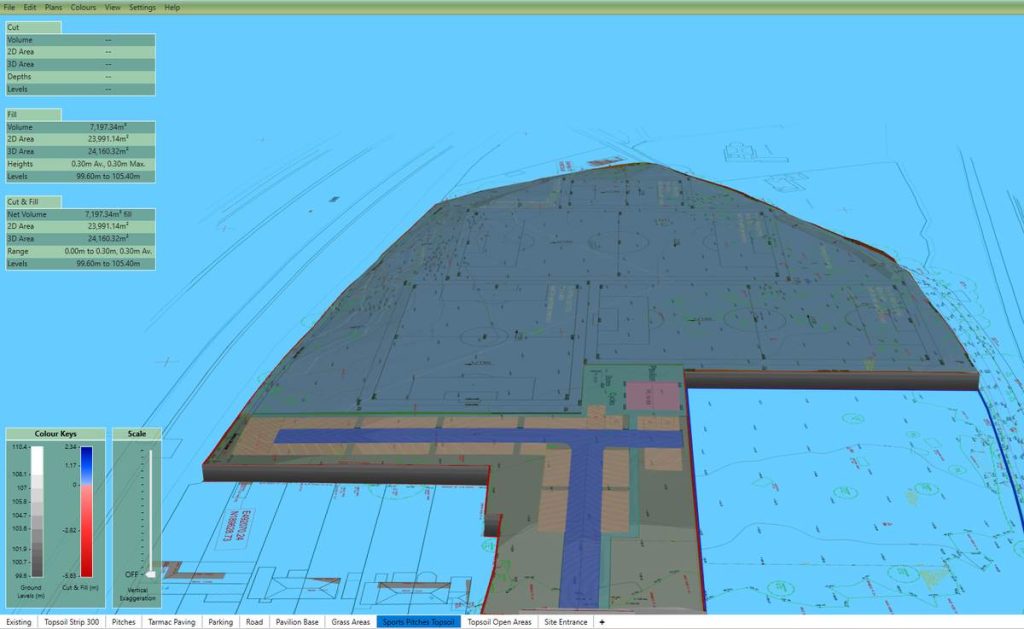The height and width of the screenshot is (629, 1024).
Task: Switch to the Existing tab
Action: tap(19, 622)
